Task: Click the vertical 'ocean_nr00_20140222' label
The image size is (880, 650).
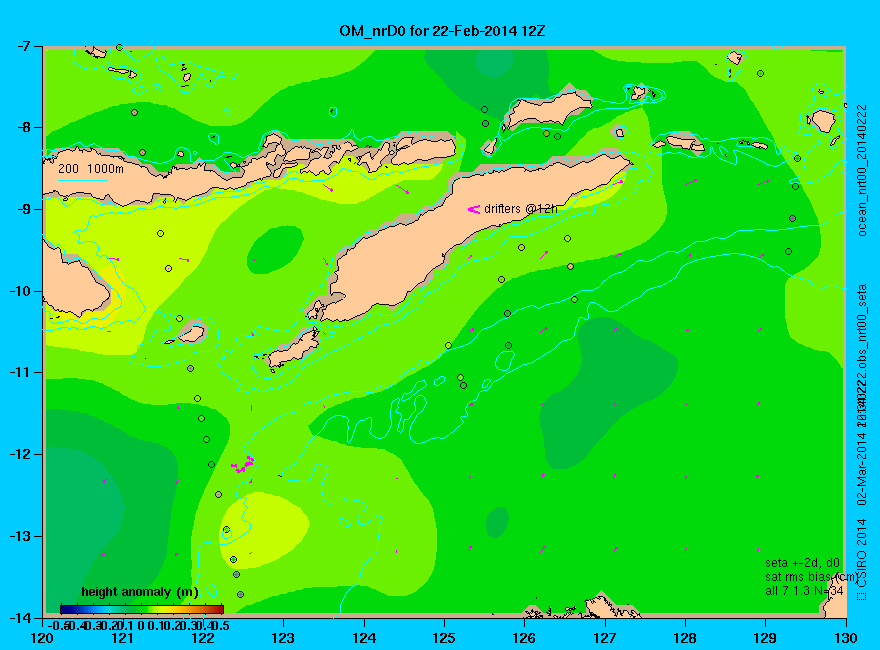Action: pyautogui.click(x=861, y=170)
